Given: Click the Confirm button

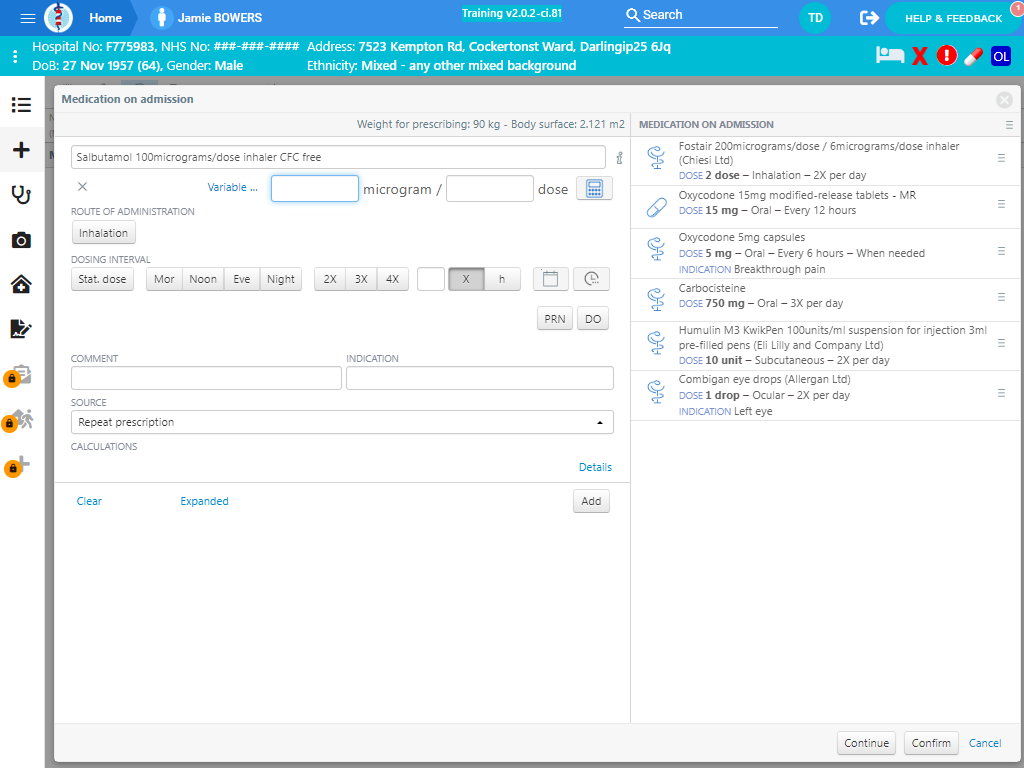Looking at the screenshot, I should click(931, 743).
